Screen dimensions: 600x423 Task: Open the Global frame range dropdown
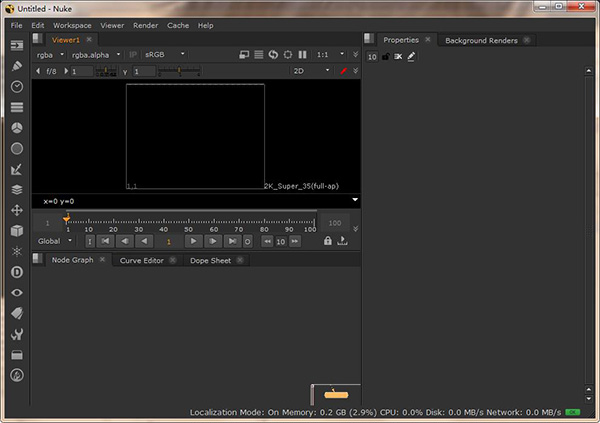tap(54, 241)
